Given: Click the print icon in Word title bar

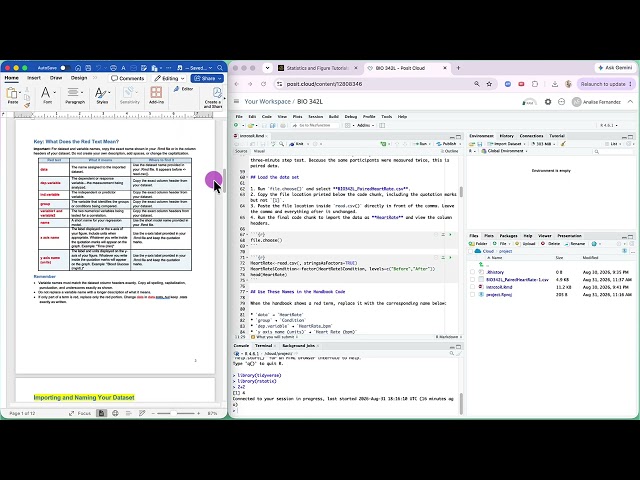Looking at the screenshot, I should tap(113, 68).
